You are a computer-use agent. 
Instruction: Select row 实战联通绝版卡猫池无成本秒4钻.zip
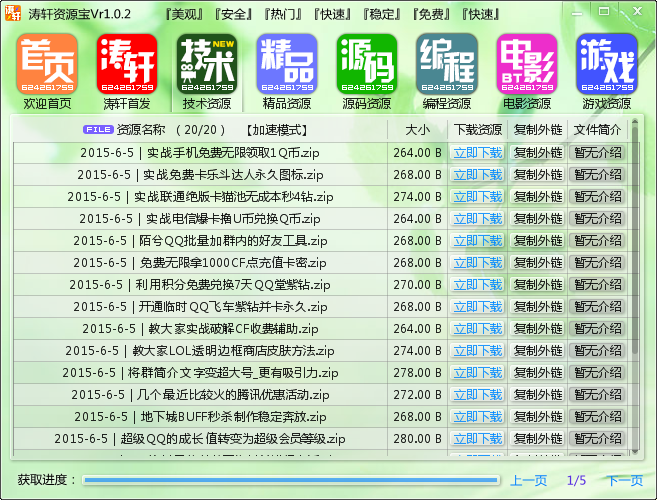pos(321,197)
